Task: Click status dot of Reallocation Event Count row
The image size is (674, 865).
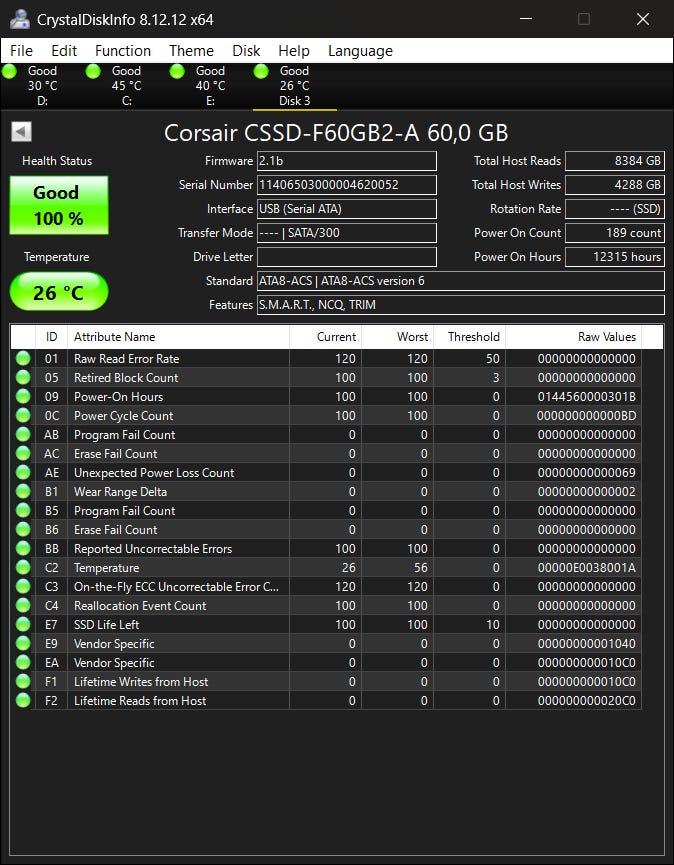Action: tap(23, 606)
